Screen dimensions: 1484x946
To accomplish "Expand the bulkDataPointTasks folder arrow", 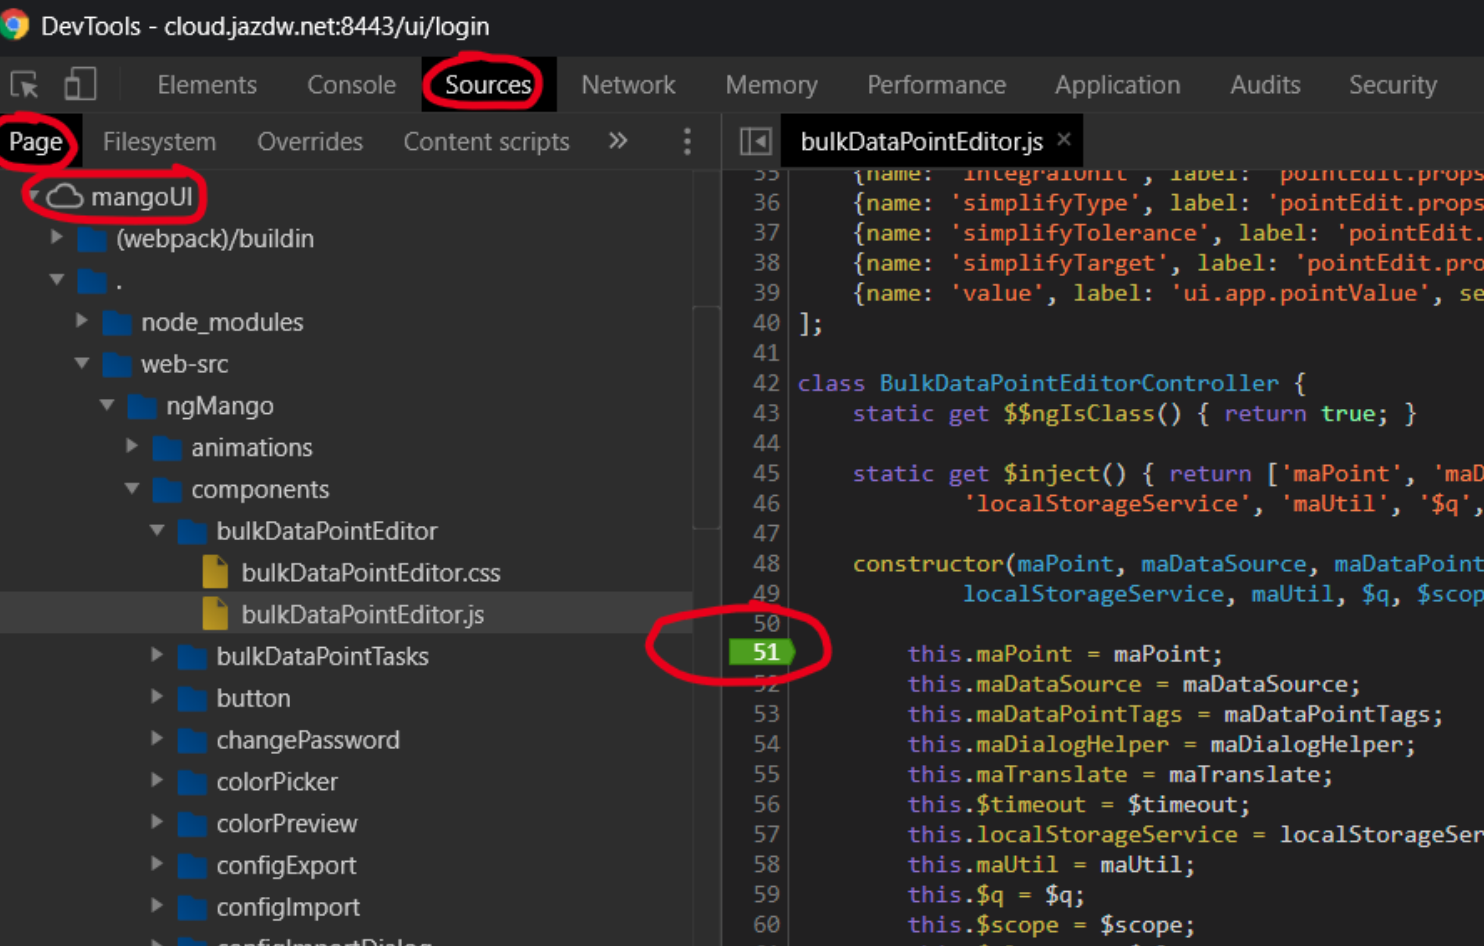I will tap(157, 655).
